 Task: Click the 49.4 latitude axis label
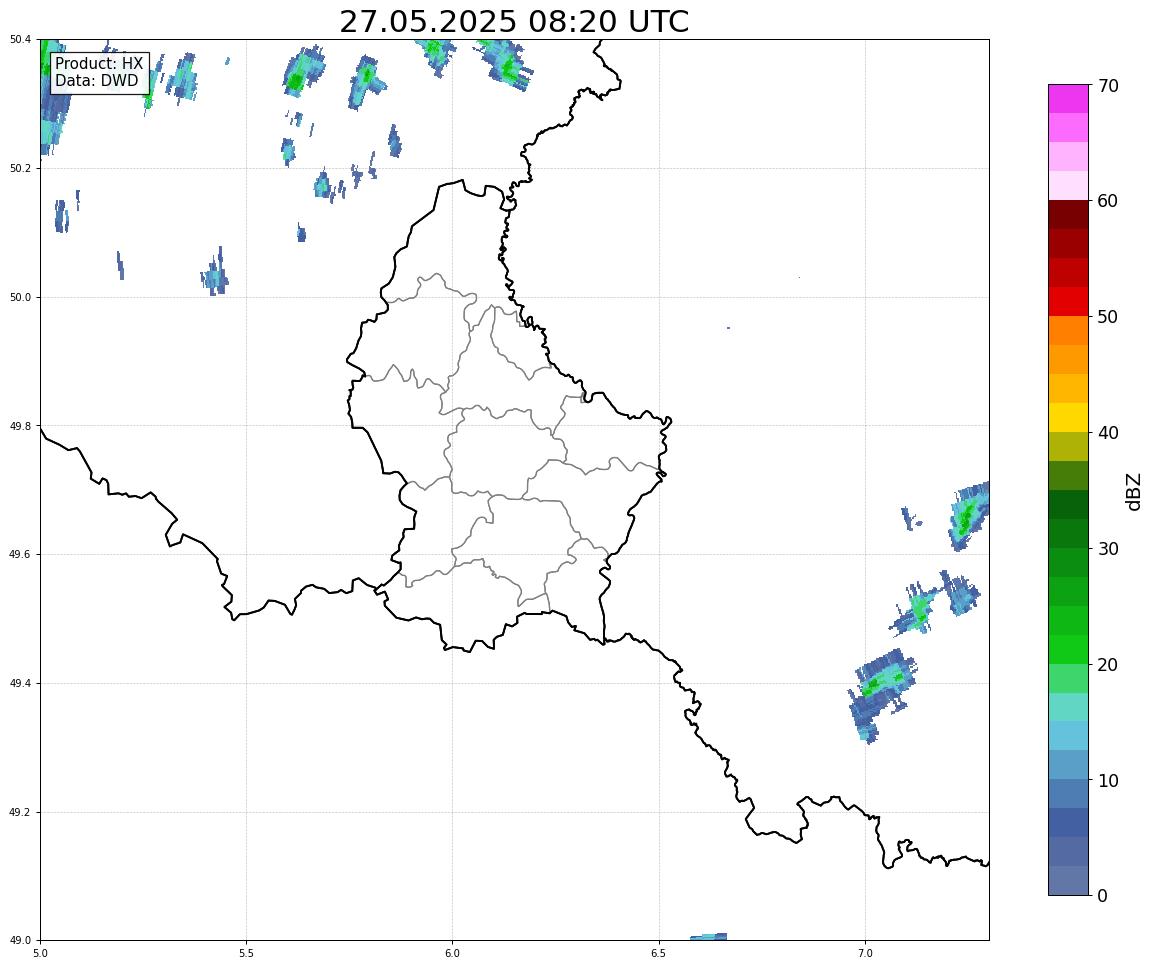(20, 684)
